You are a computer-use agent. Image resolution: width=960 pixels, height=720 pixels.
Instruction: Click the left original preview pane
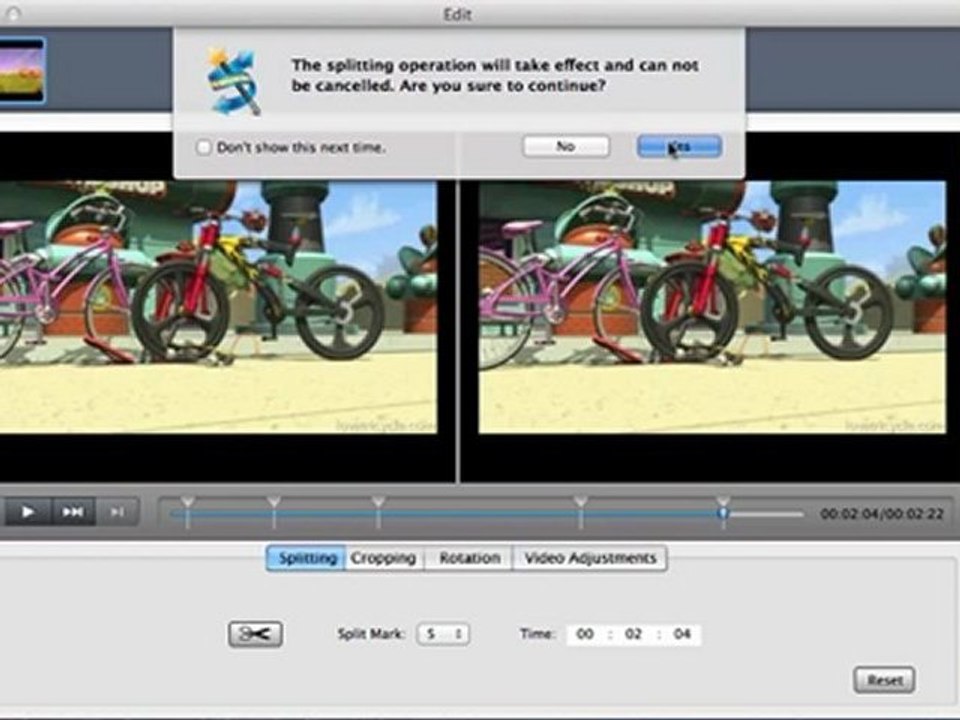click(x=219, y=307)
